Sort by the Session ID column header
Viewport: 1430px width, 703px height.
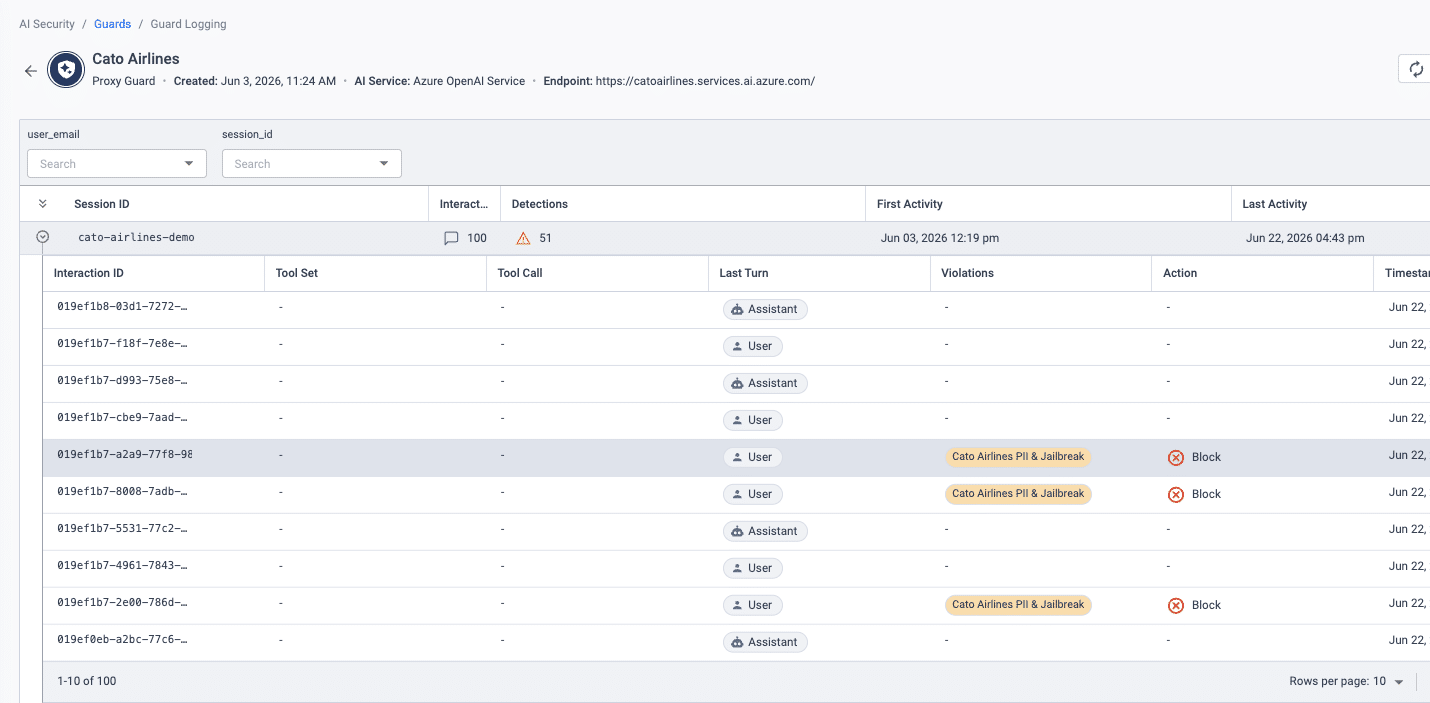point(102,204)
